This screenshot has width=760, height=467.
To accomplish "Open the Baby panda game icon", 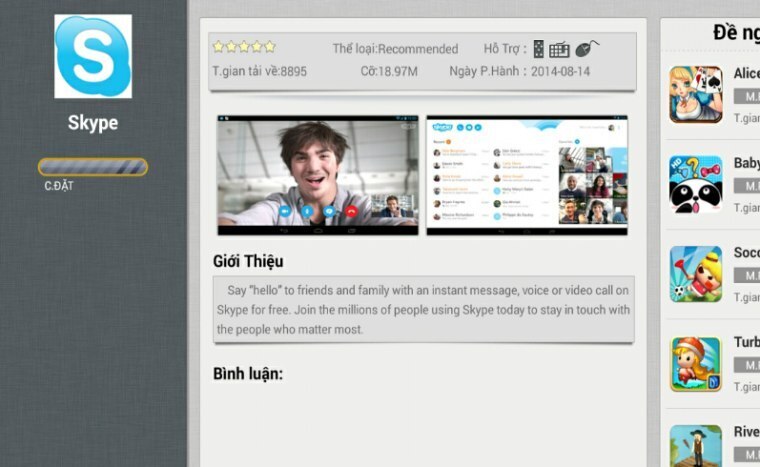I will point(696,184).
